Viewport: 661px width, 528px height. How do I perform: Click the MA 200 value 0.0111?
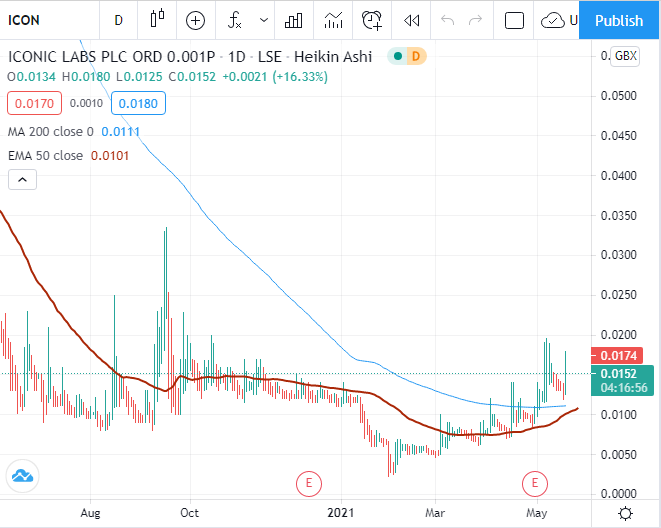coord(121,132)
